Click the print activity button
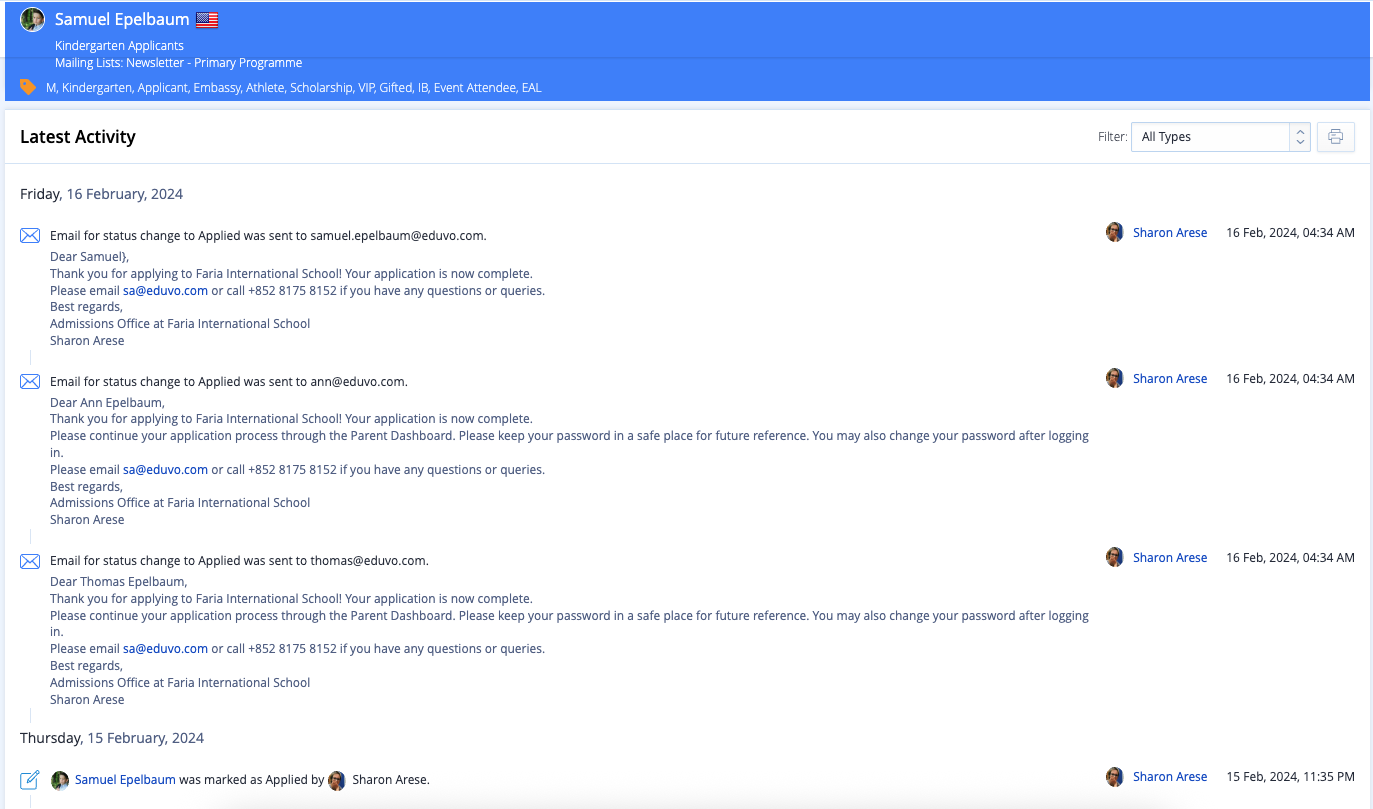The image size is (1373, 809). tap(1335, 137)
